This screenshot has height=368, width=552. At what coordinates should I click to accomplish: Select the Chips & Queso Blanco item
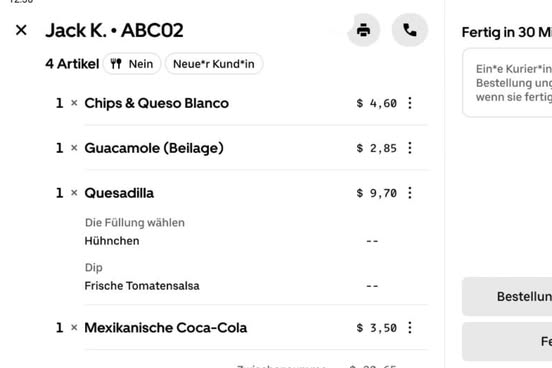(x=157, y=103)
